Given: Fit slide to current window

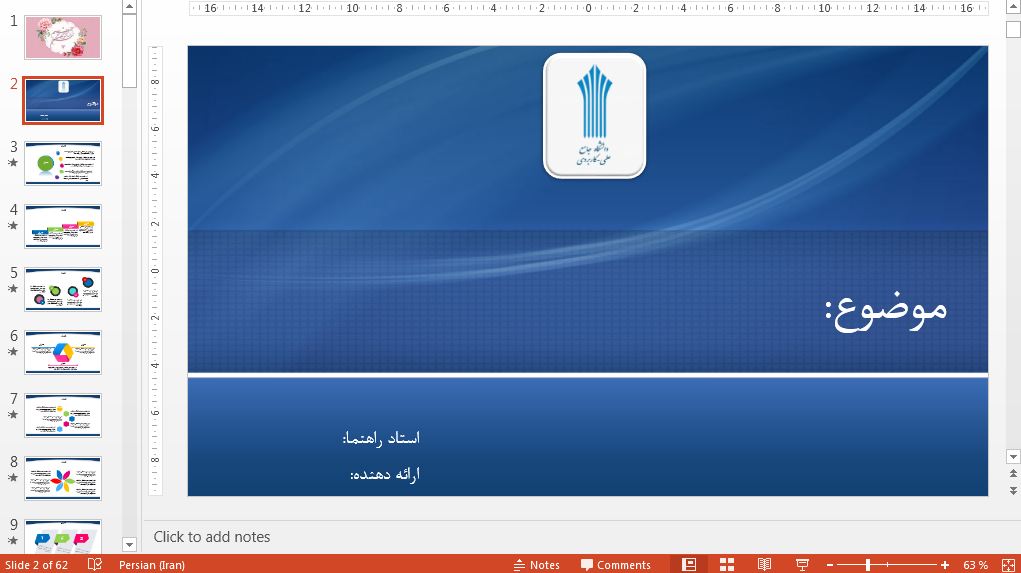Looking at the screenshot, I should pyautogui.click(x=1007, y=565).
